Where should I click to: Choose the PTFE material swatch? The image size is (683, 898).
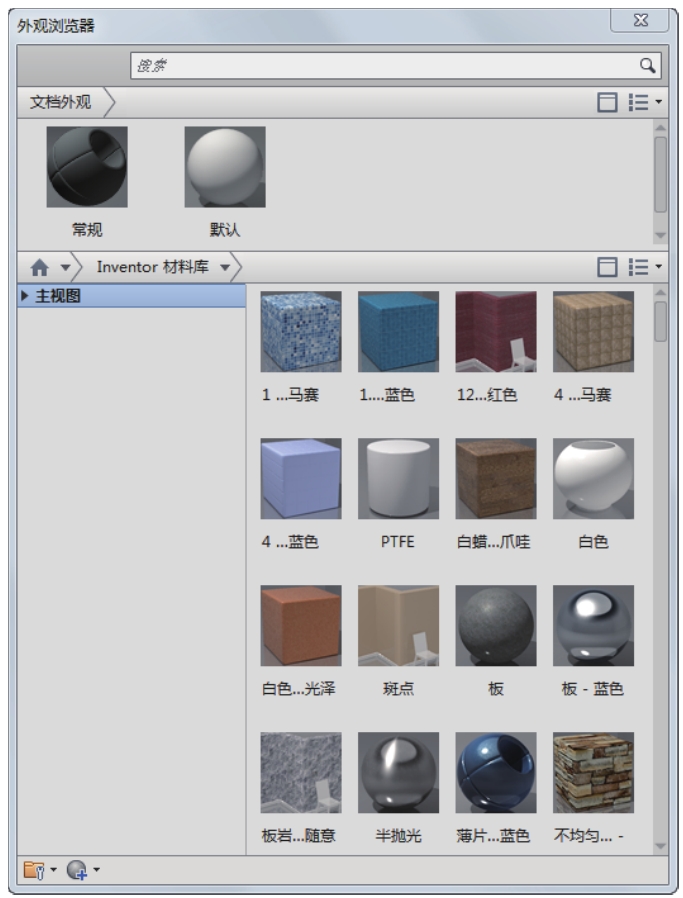(x=398, y=478)
